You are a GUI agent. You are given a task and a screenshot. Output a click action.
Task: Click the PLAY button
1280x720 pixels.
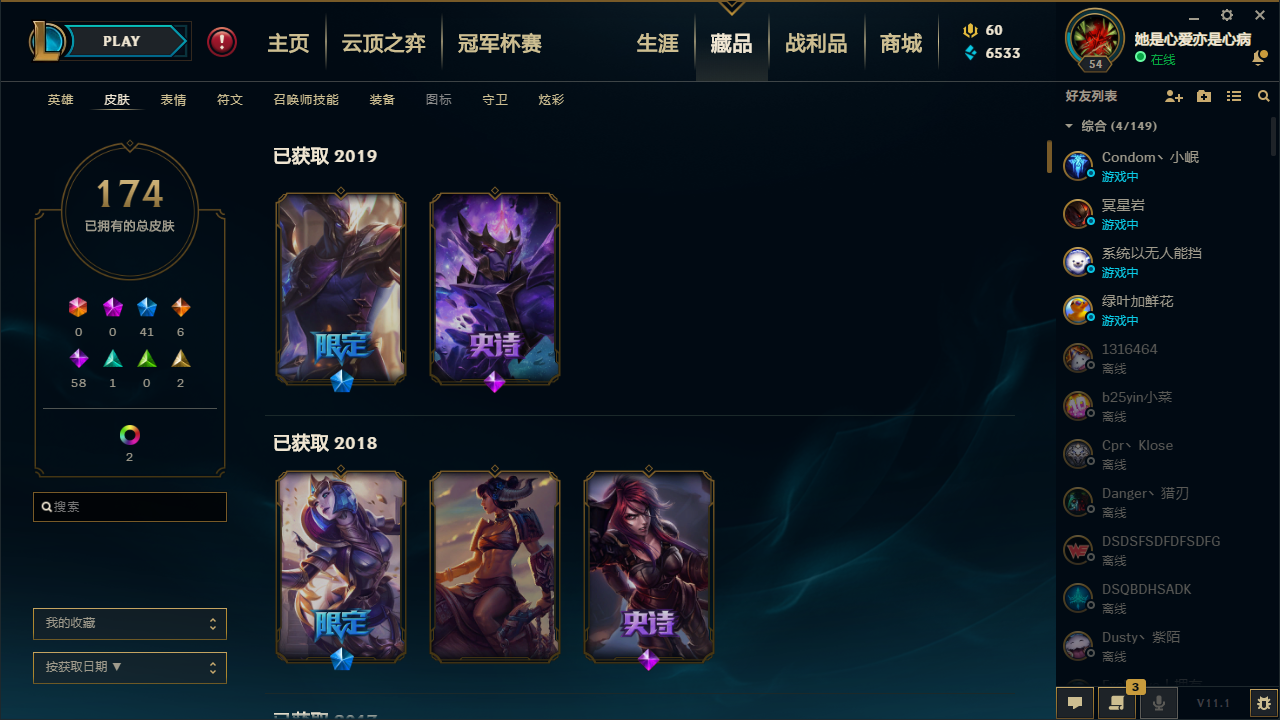[x=121, y=41]
